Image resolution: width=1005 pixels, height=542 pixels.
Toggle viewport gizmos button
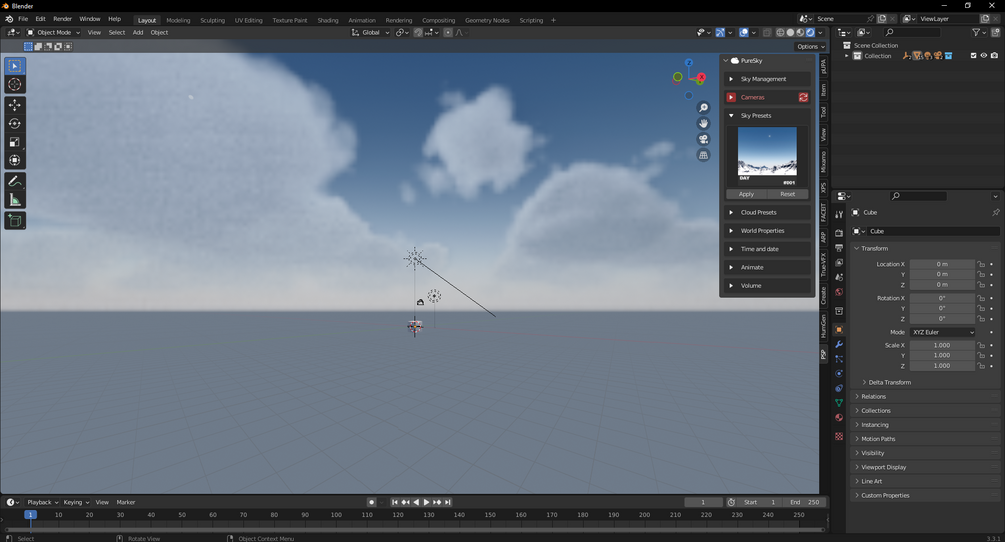point(720,32)
